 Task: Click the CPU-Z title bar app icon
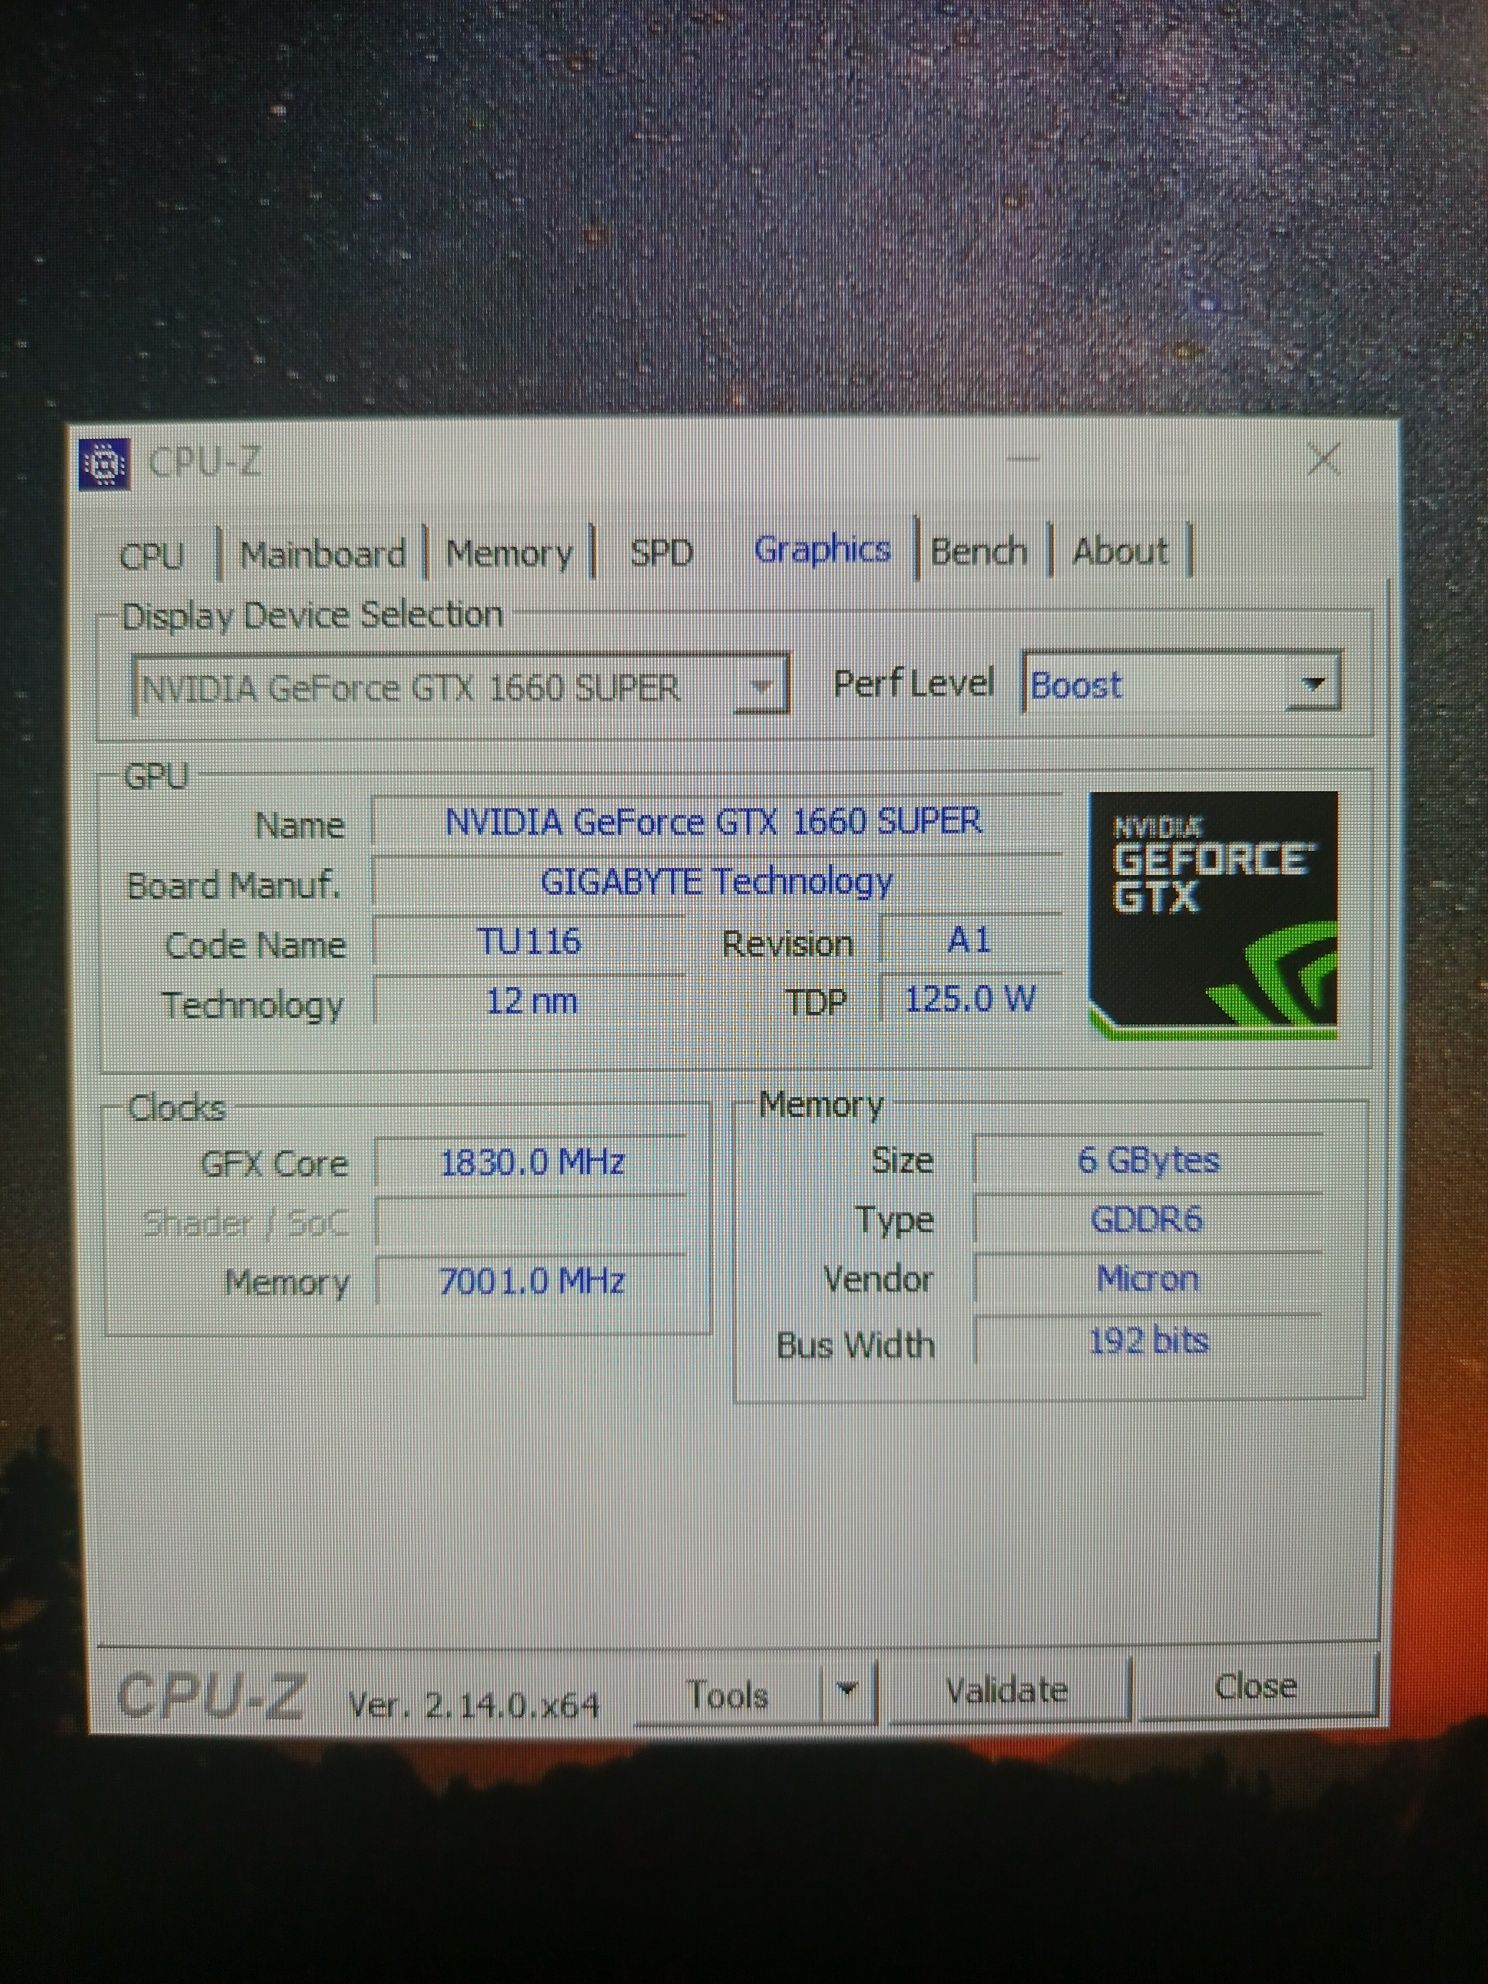coord(104,464)
